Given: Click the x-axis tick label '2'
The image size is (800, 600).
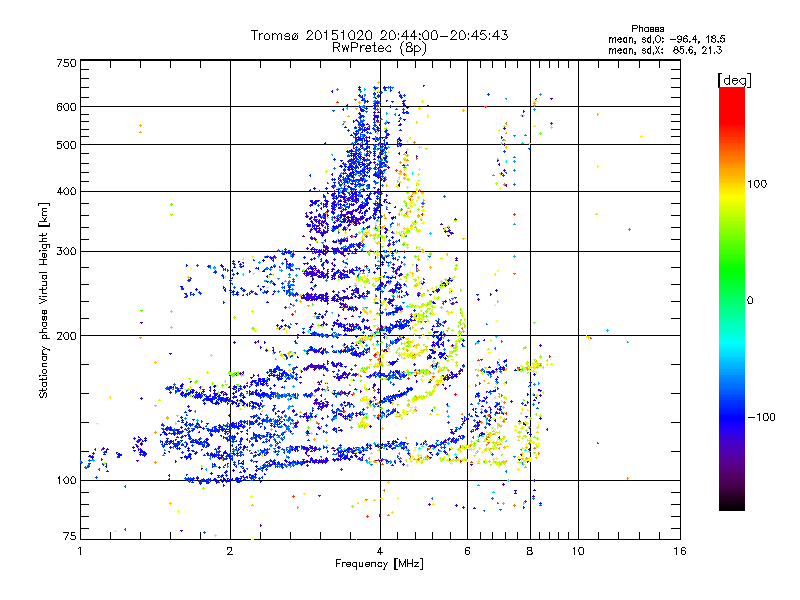Looking at the screenshot, I should click(x=230, y=551).
